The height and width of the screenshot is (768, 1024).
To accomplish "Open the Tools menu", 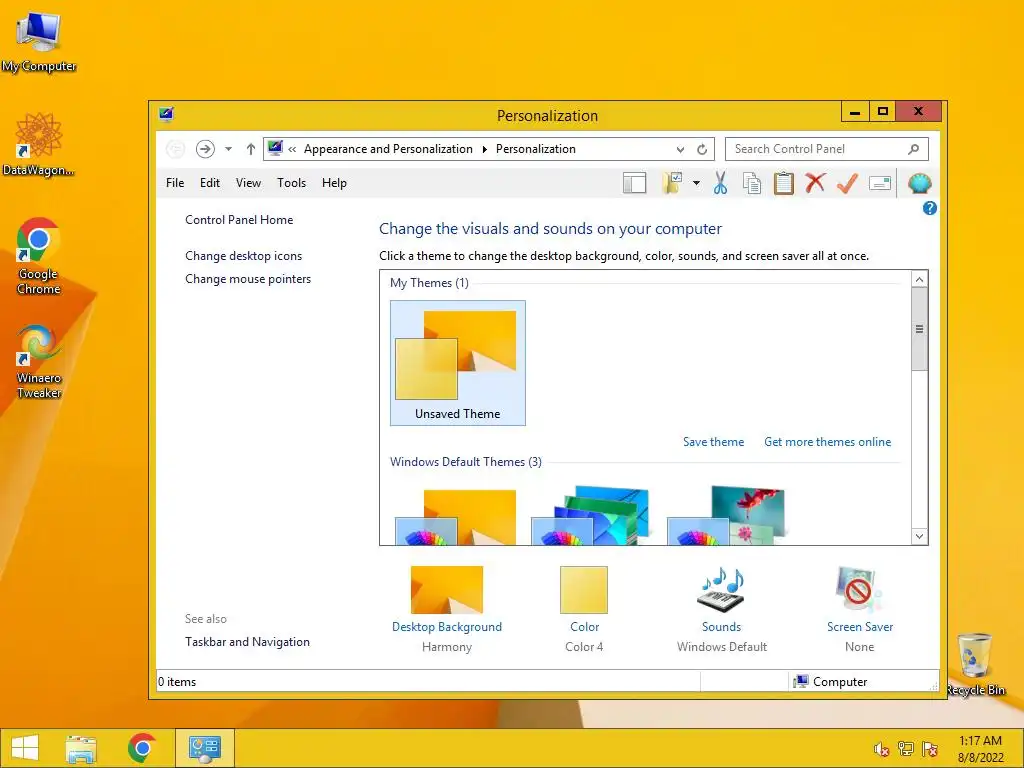I will coord(291,184).
